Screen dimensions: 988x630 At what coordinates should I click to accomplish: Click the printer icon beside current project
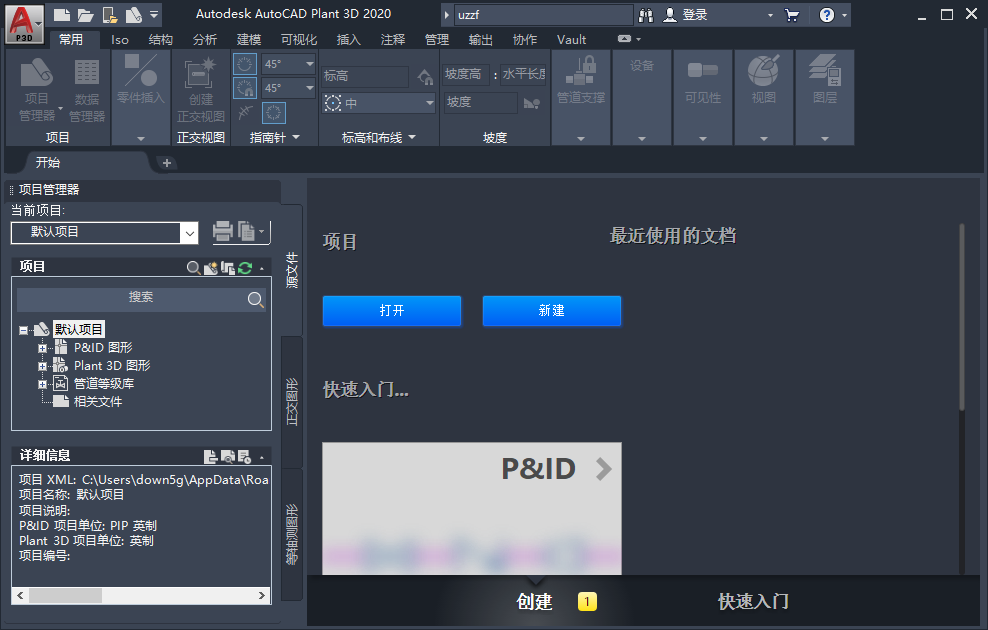pyautogui.click(x=222, y=232)
